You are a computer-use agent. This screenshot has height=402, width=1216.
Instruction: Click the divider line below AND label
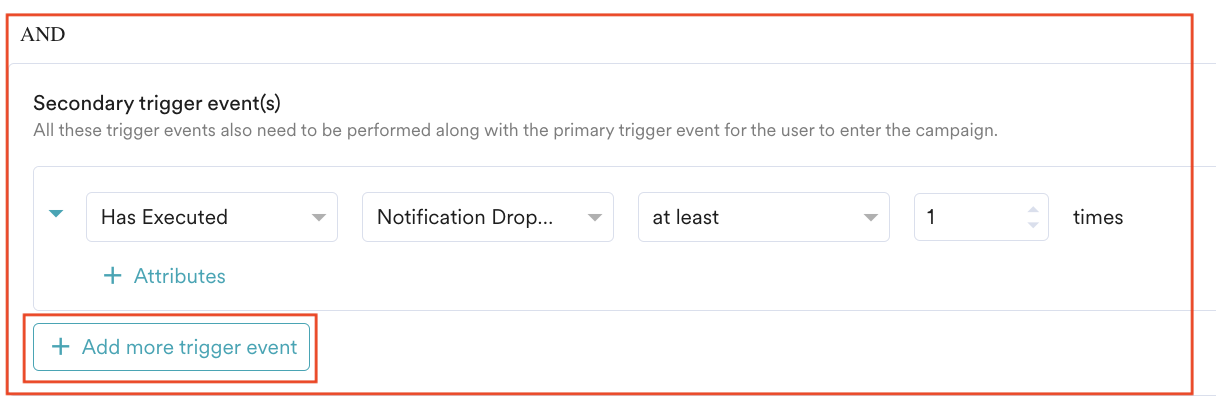[x=600, y=64]
